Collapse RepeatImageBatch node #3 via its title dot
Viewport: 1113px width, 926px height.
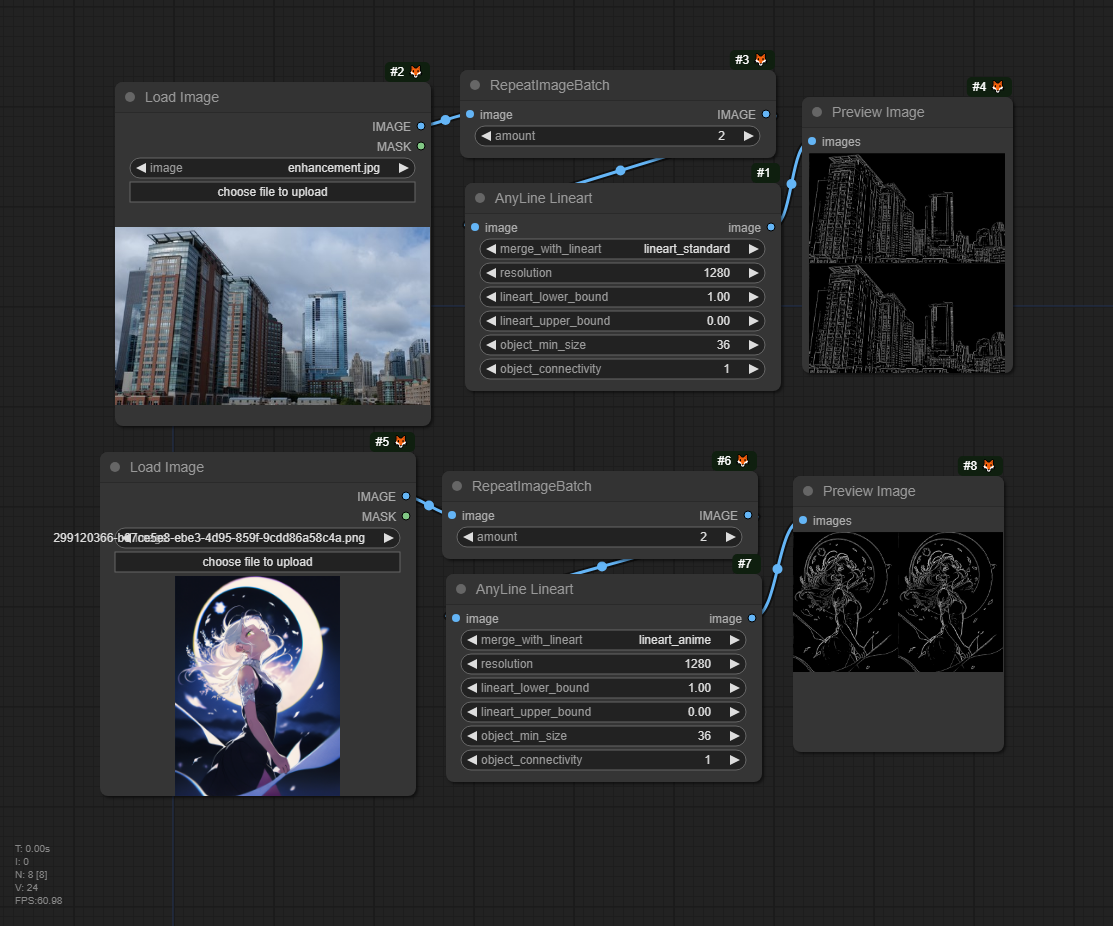pos(475,86)
